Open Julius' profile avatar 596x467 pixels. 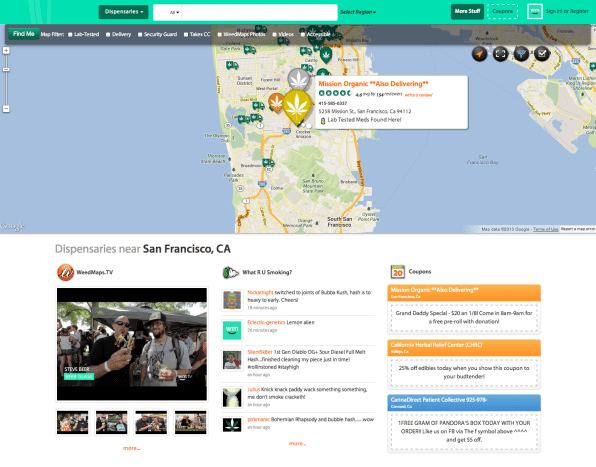(232, 397)
